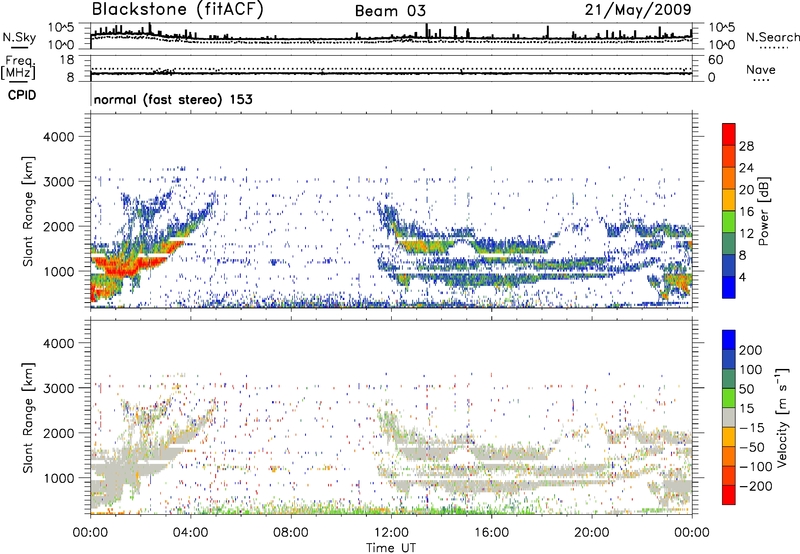Click the blue bottom of the Power color bar
This screenshot has width=800, height=554.
pos(729,287)
